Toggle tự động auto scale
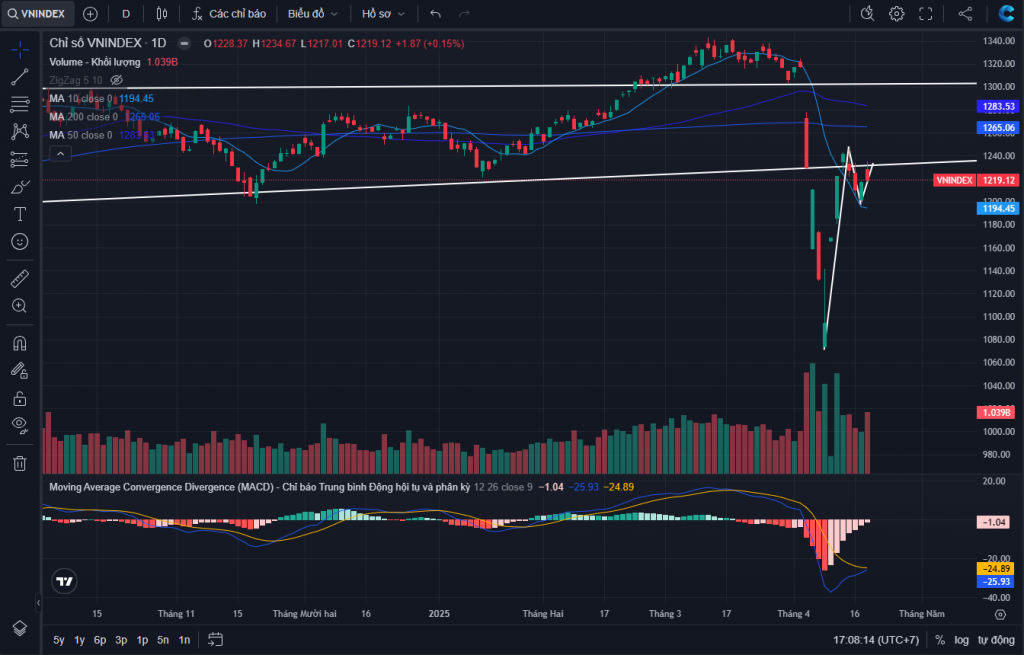 [996, 640]
